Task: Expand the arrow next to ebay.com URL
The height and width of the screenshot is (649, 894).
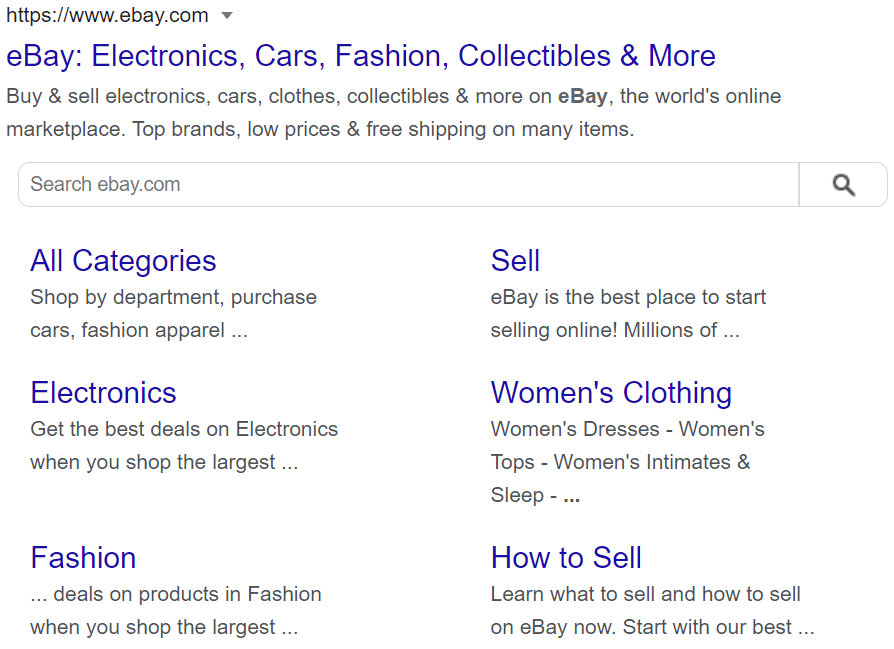Action: [x=227, y=15]
